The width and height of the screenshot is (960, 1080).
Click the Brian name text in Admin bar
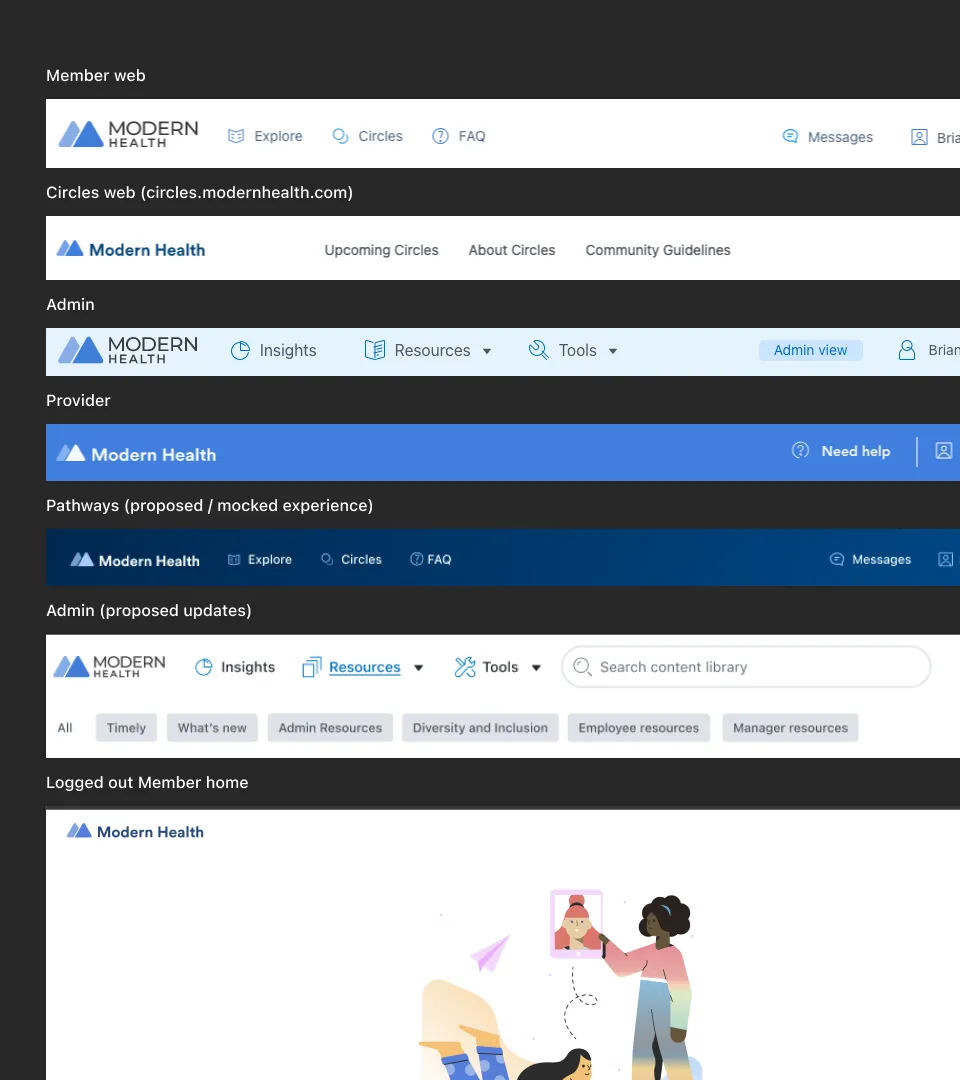pos(943,350)
